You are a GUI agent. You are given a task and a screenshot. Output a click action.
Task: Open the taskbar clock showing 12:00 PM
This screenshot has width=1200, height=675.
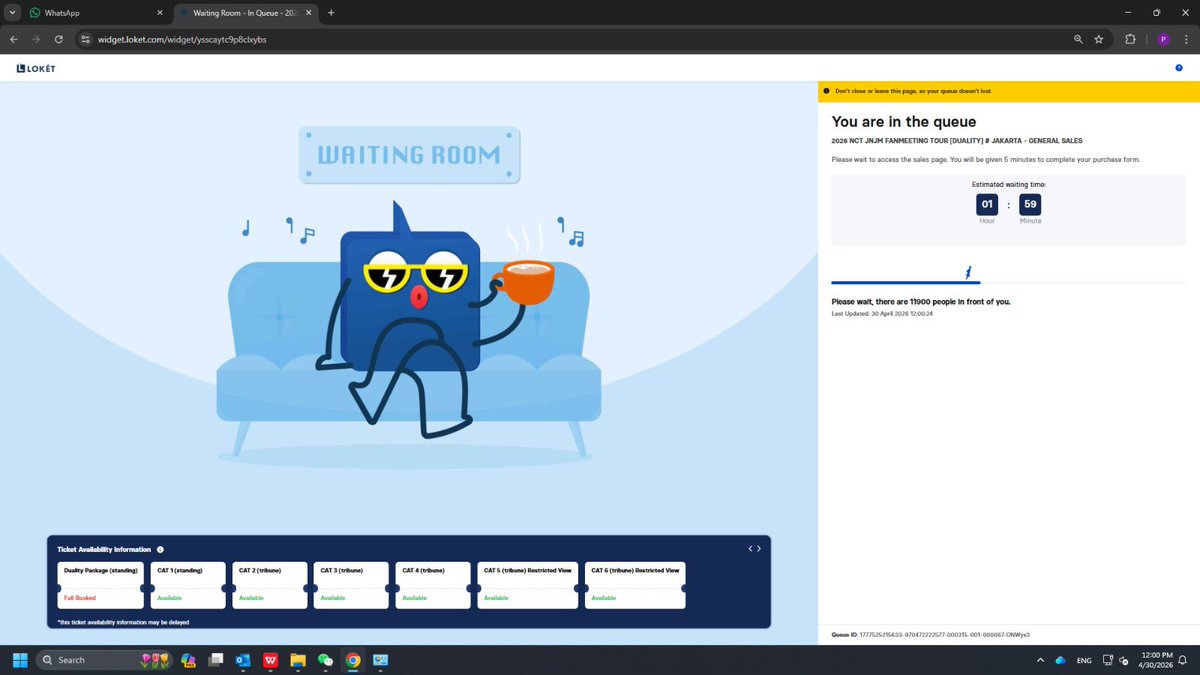1155,660
